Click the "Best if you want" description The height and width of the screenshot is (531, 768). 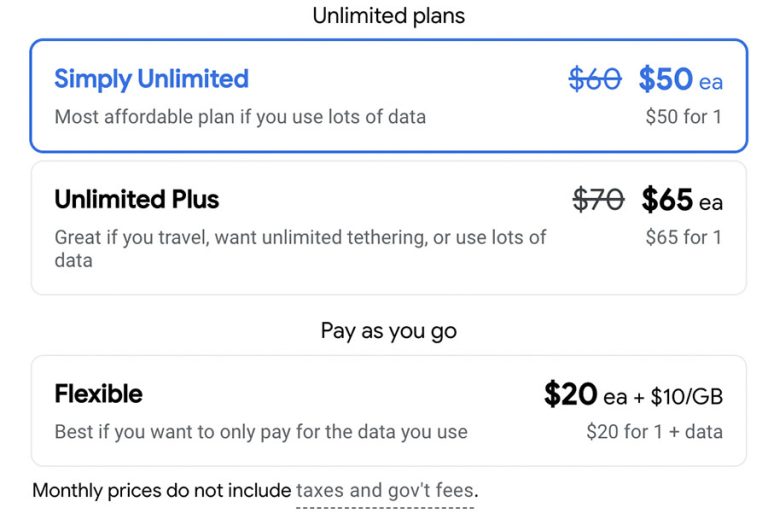tap(261, 433)
